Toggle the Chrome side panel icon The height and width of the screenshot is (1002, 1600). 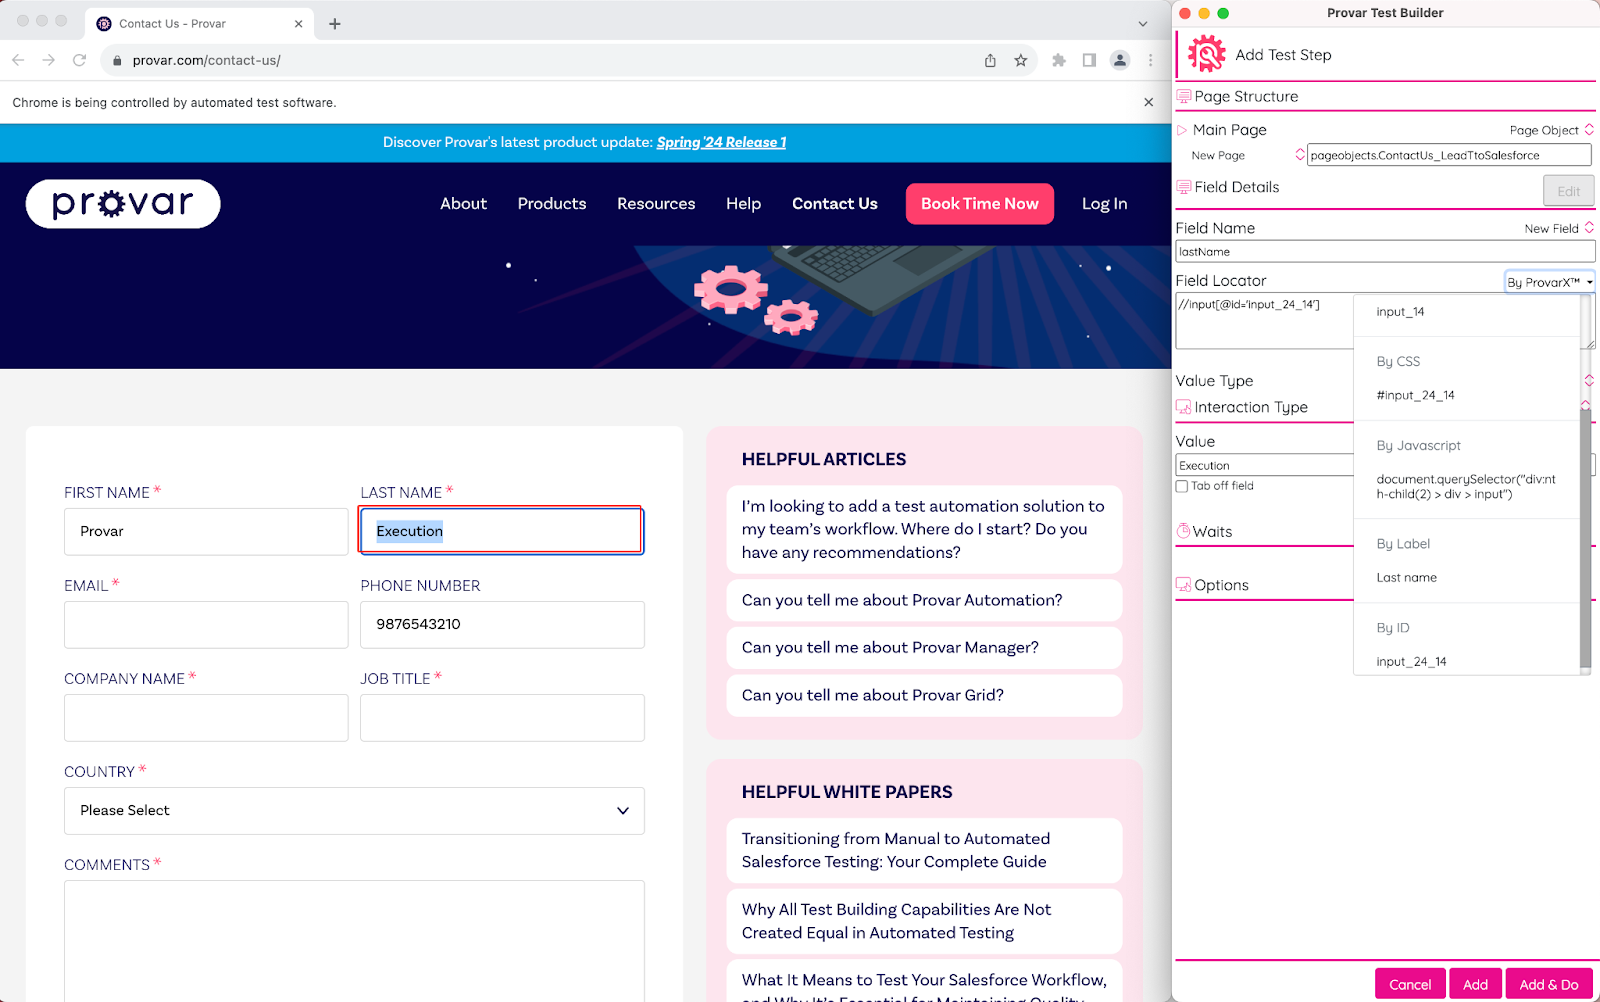1089,60
